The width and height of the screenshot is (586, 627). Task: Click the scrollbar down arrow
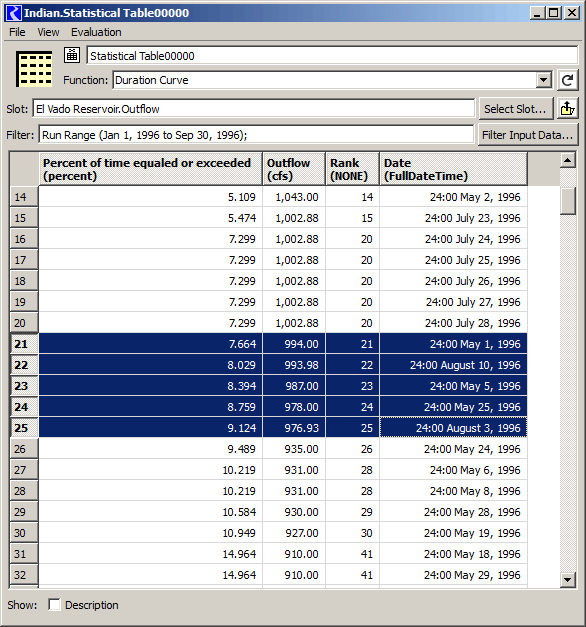click(568, 579)
